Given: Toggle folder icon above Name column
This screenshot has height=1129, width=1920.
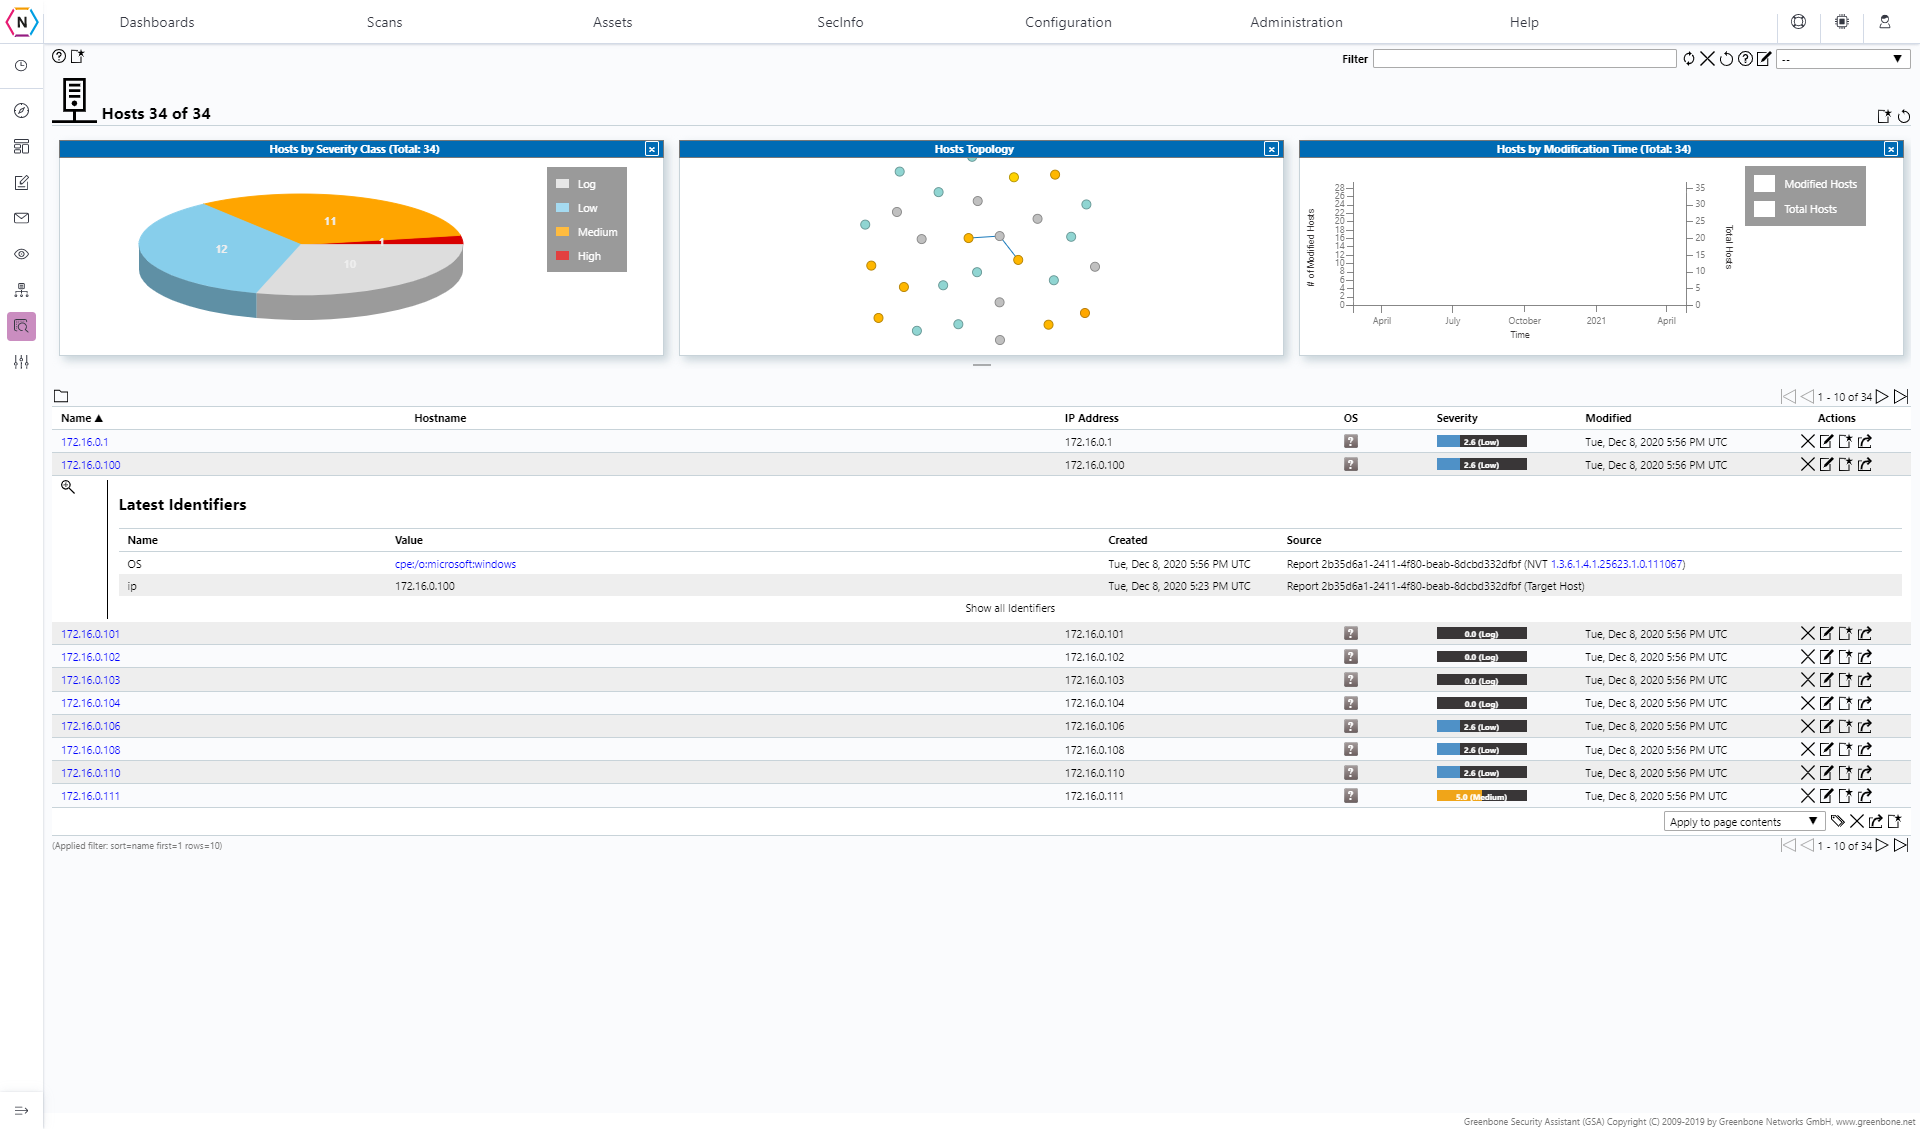Looking at the screenshot, I should point(61,396).
